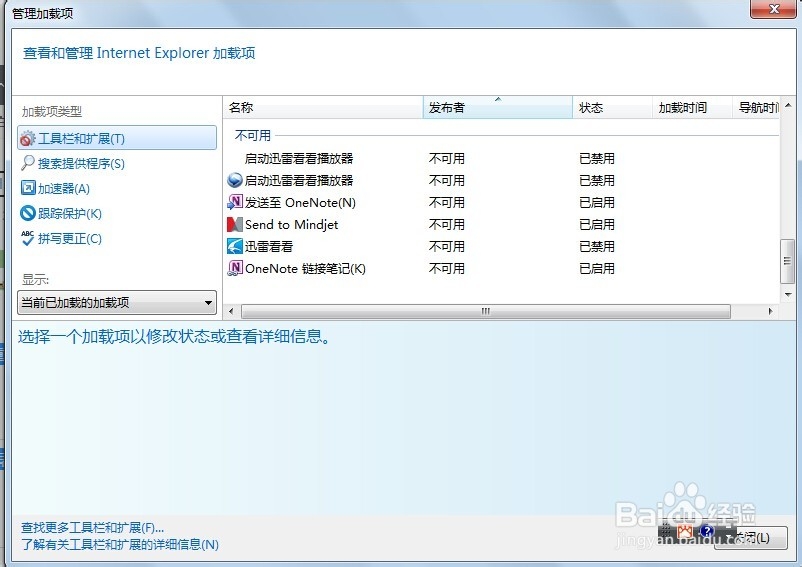This screenshot has width=802, height=567.
Task: Click the OneNote 链接笔记 icon
Action: 234,268
